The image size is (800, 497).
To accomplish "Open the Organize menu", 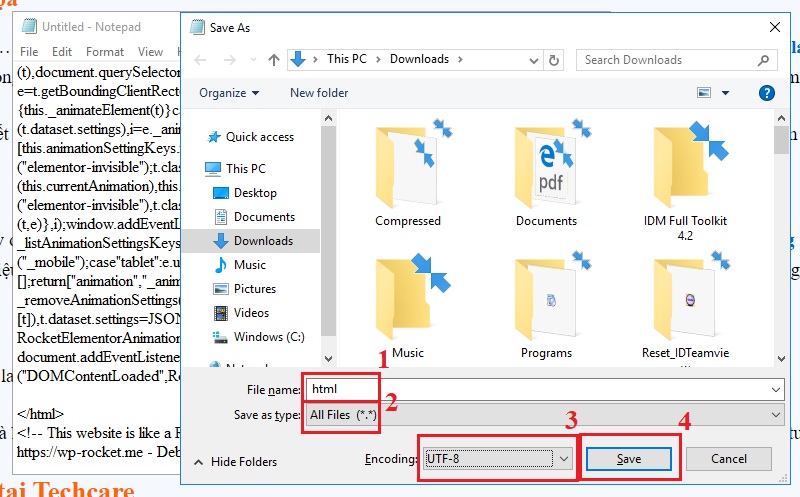I will click(229, 93).
